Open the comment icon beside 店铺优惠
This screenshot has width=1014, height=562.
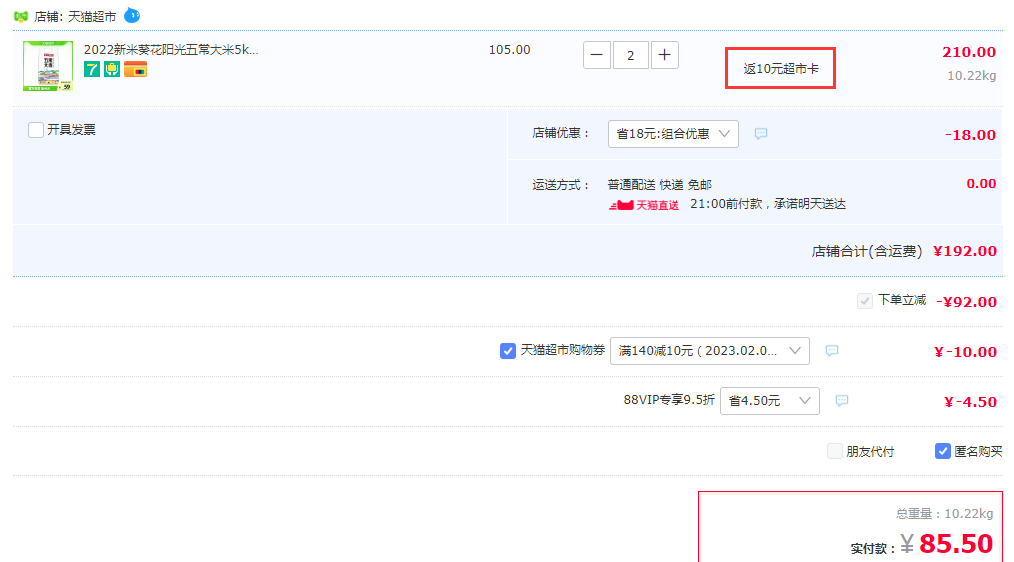coord(760,134)
